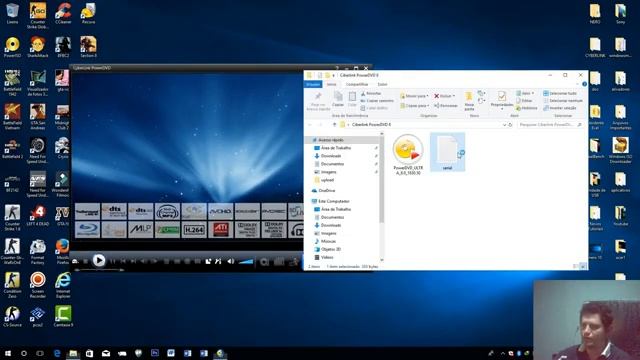Switch to the Exibir ribbon tab
640x360 pixels.
tap(382, 84)
